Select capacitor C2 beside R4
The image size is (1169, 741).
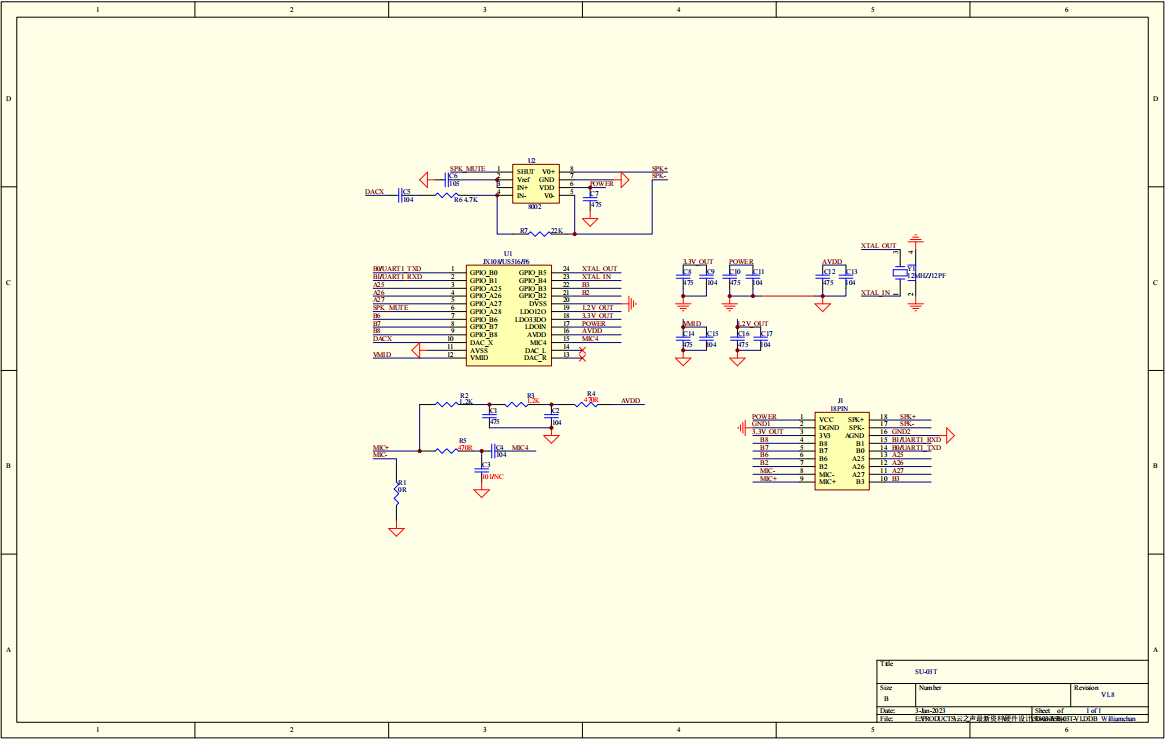(x=552, y=416)
